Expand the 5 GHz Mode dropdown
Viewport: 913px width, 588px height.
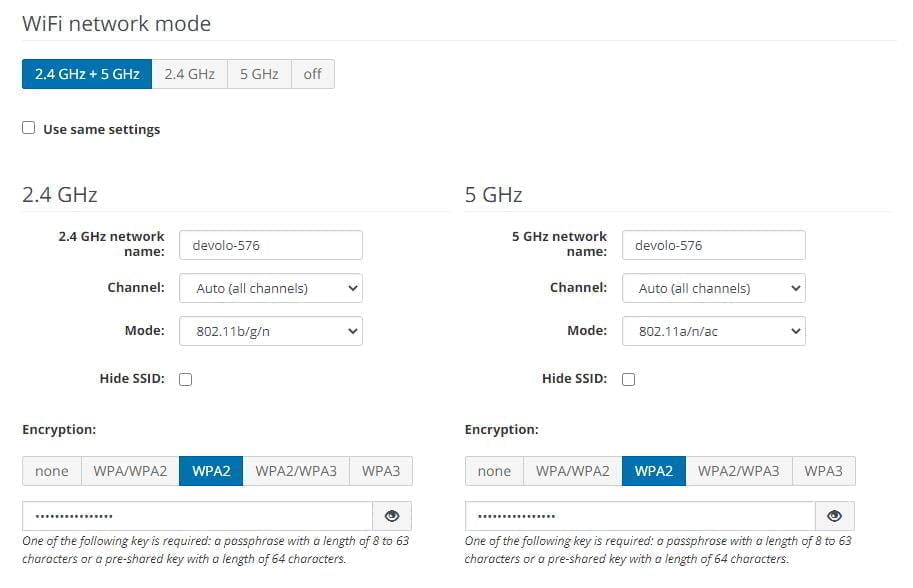pos(713,331)
